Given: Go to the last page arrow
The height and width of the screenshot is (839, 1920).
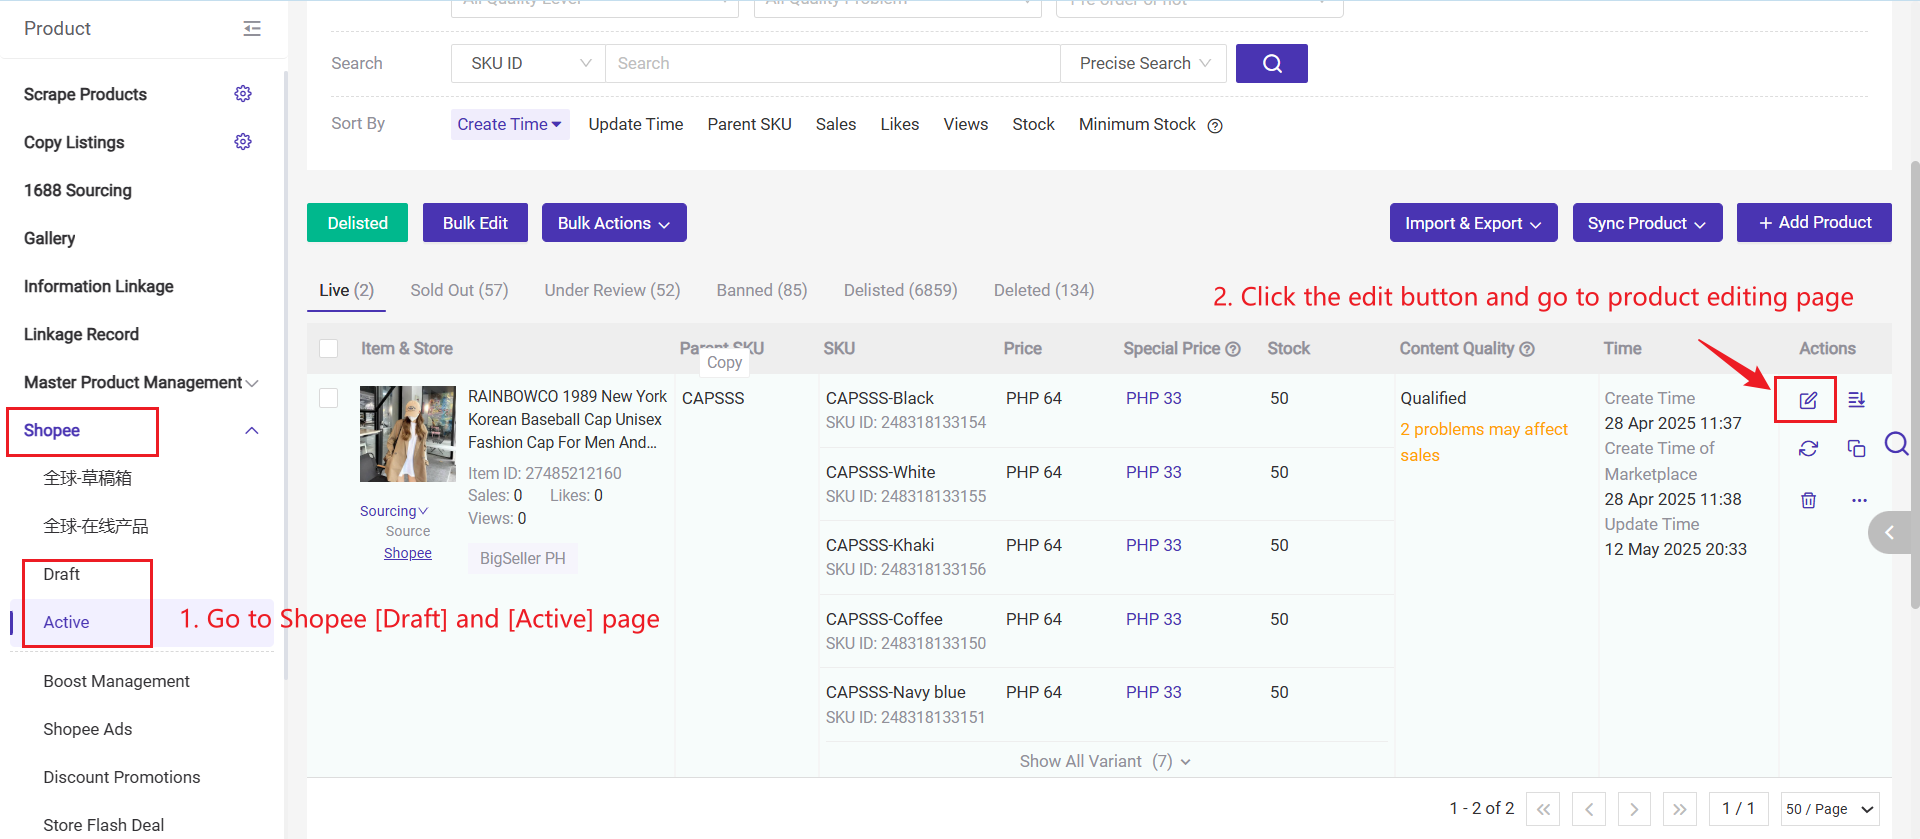Looking at the screenshot, I should point(1680,809).
